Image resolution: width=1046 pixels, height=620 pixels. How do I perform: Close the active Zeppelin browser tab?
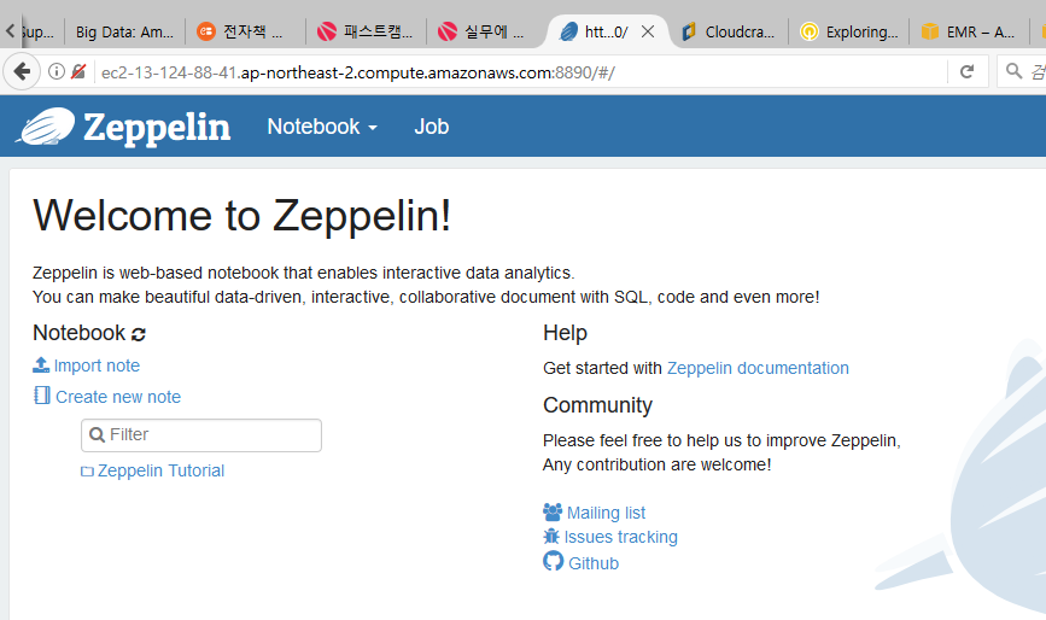click(x=647, y=31)
